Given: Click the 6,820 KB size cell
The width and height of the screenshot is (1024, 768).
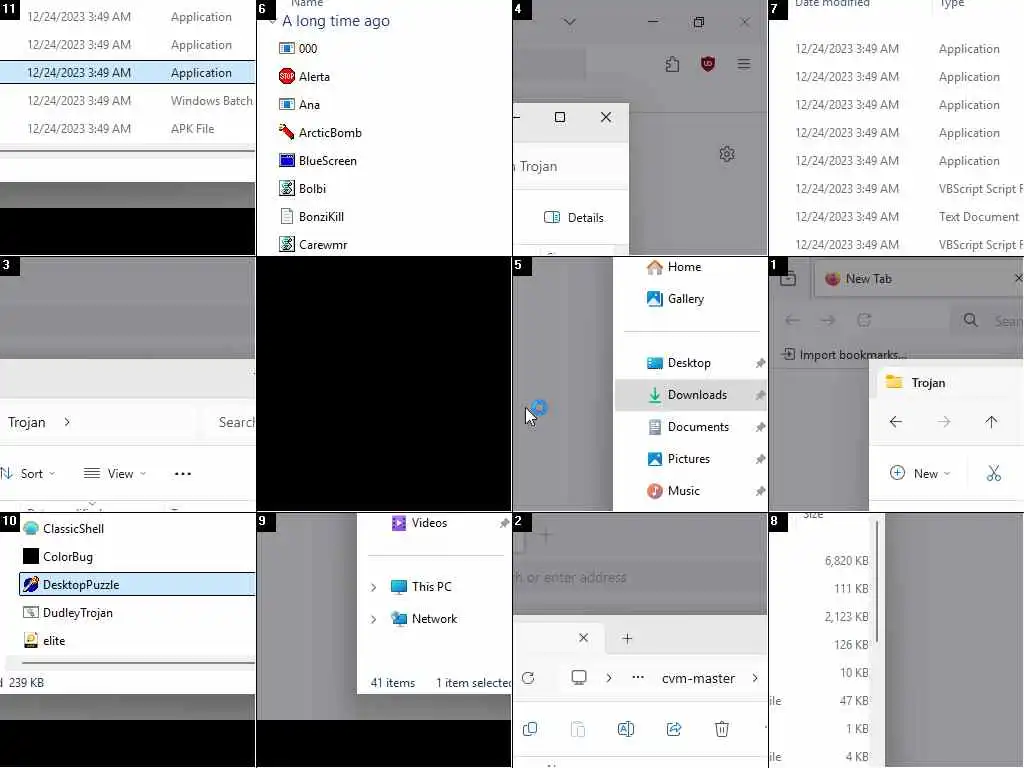Looking at the screenshot, I should [846, 561].
